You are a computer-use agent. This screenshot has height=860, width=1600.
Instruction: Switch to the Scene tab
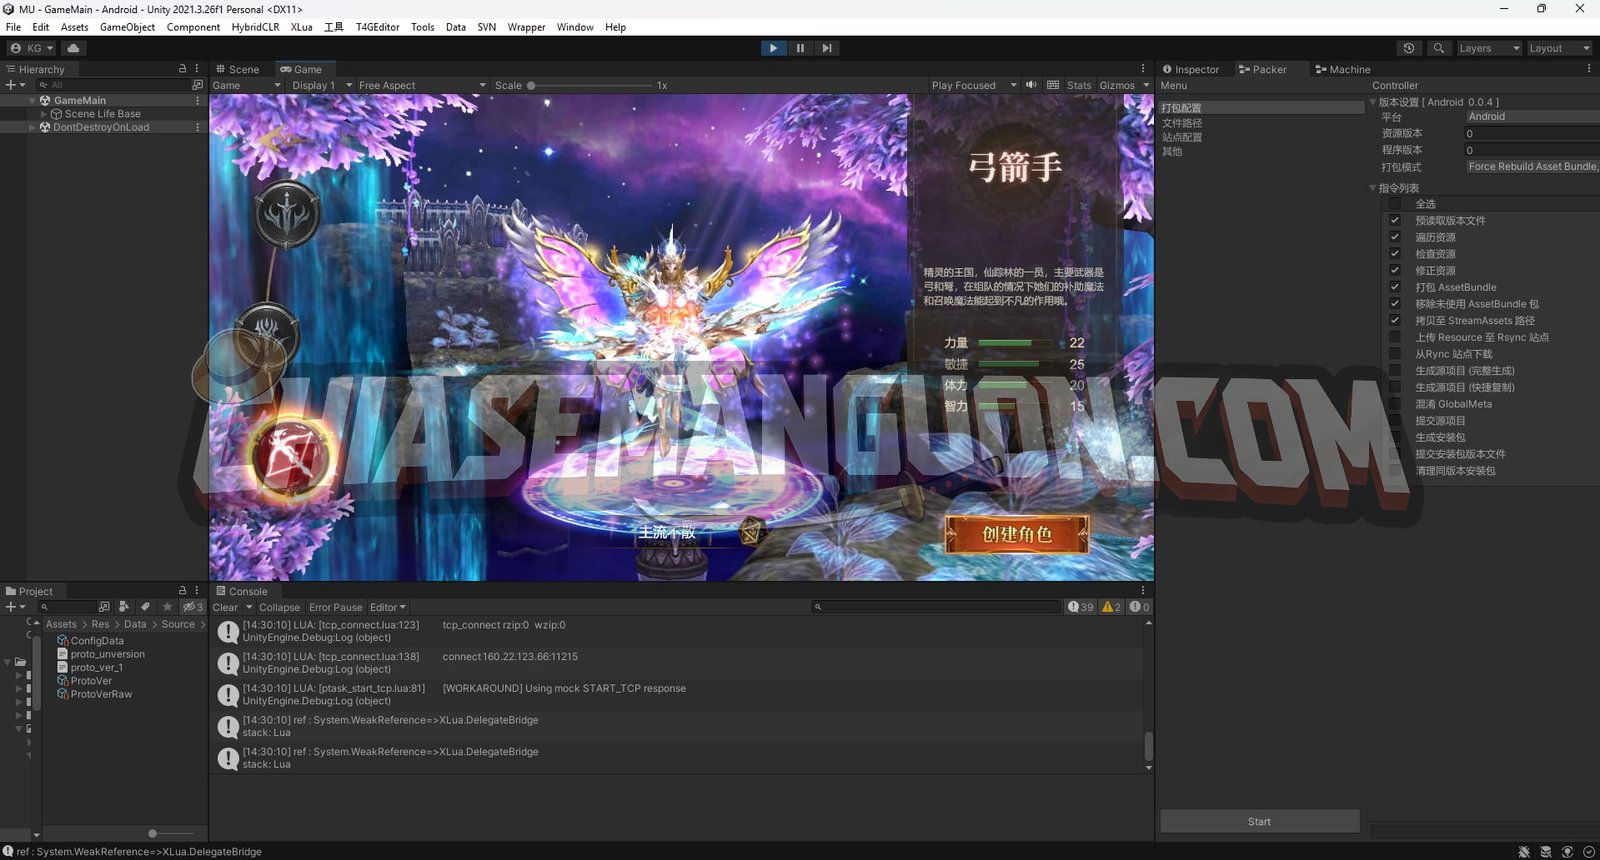click(x=238, y=69)
